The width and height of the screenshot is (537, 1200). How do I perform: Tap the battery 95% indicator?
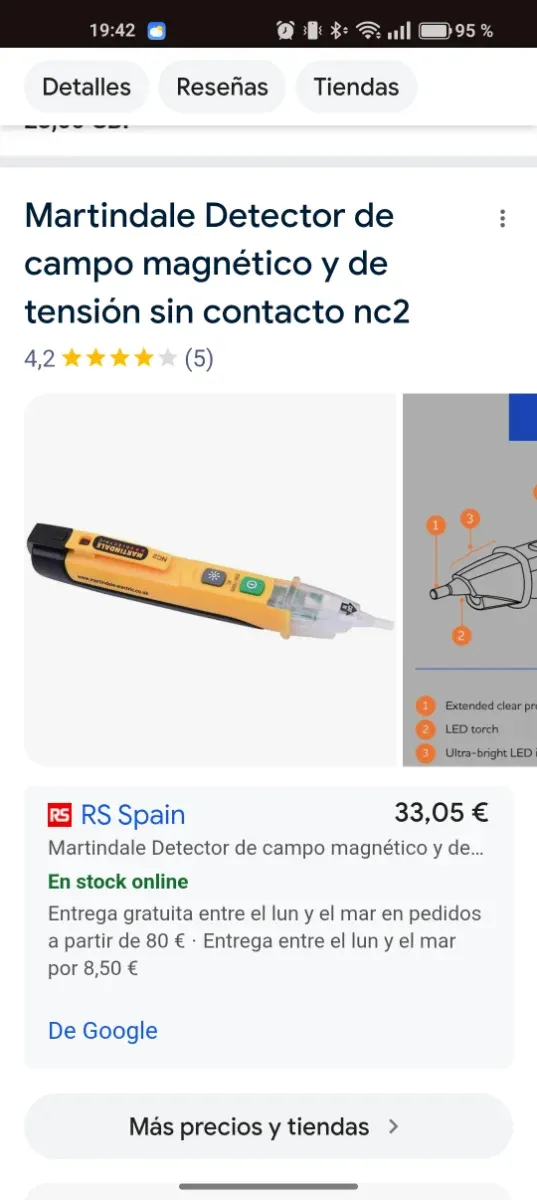tap(456, 31)
